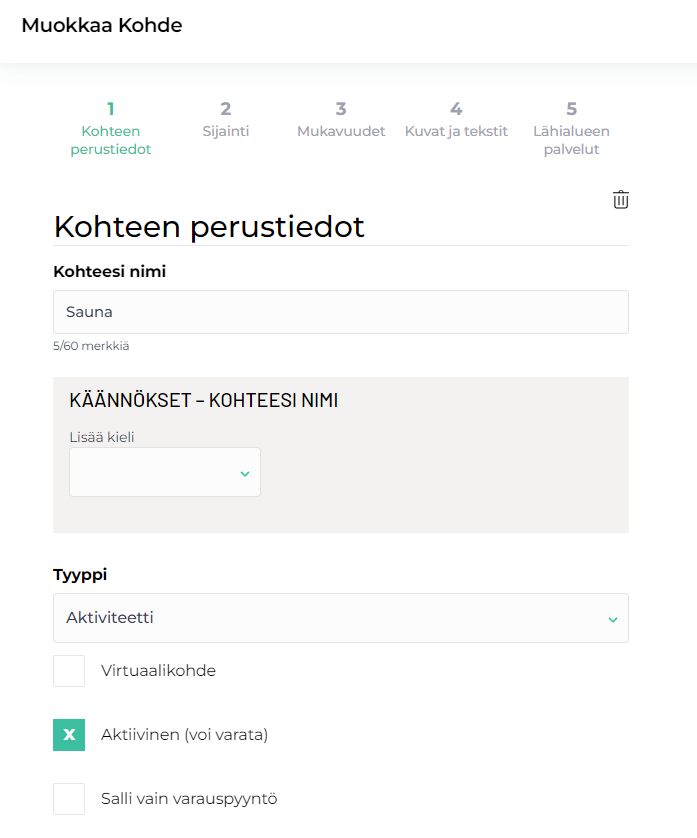This screenshot has height=838, width=697.
Task: Click the Salli vain varauspyyntö label
Action: 189,799
